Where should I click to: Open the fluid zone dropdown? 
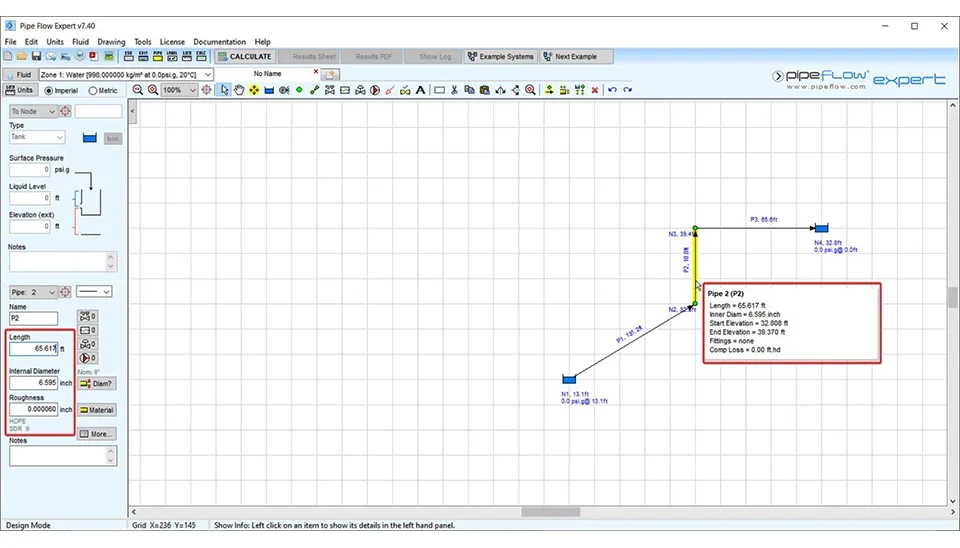point(127,74)
